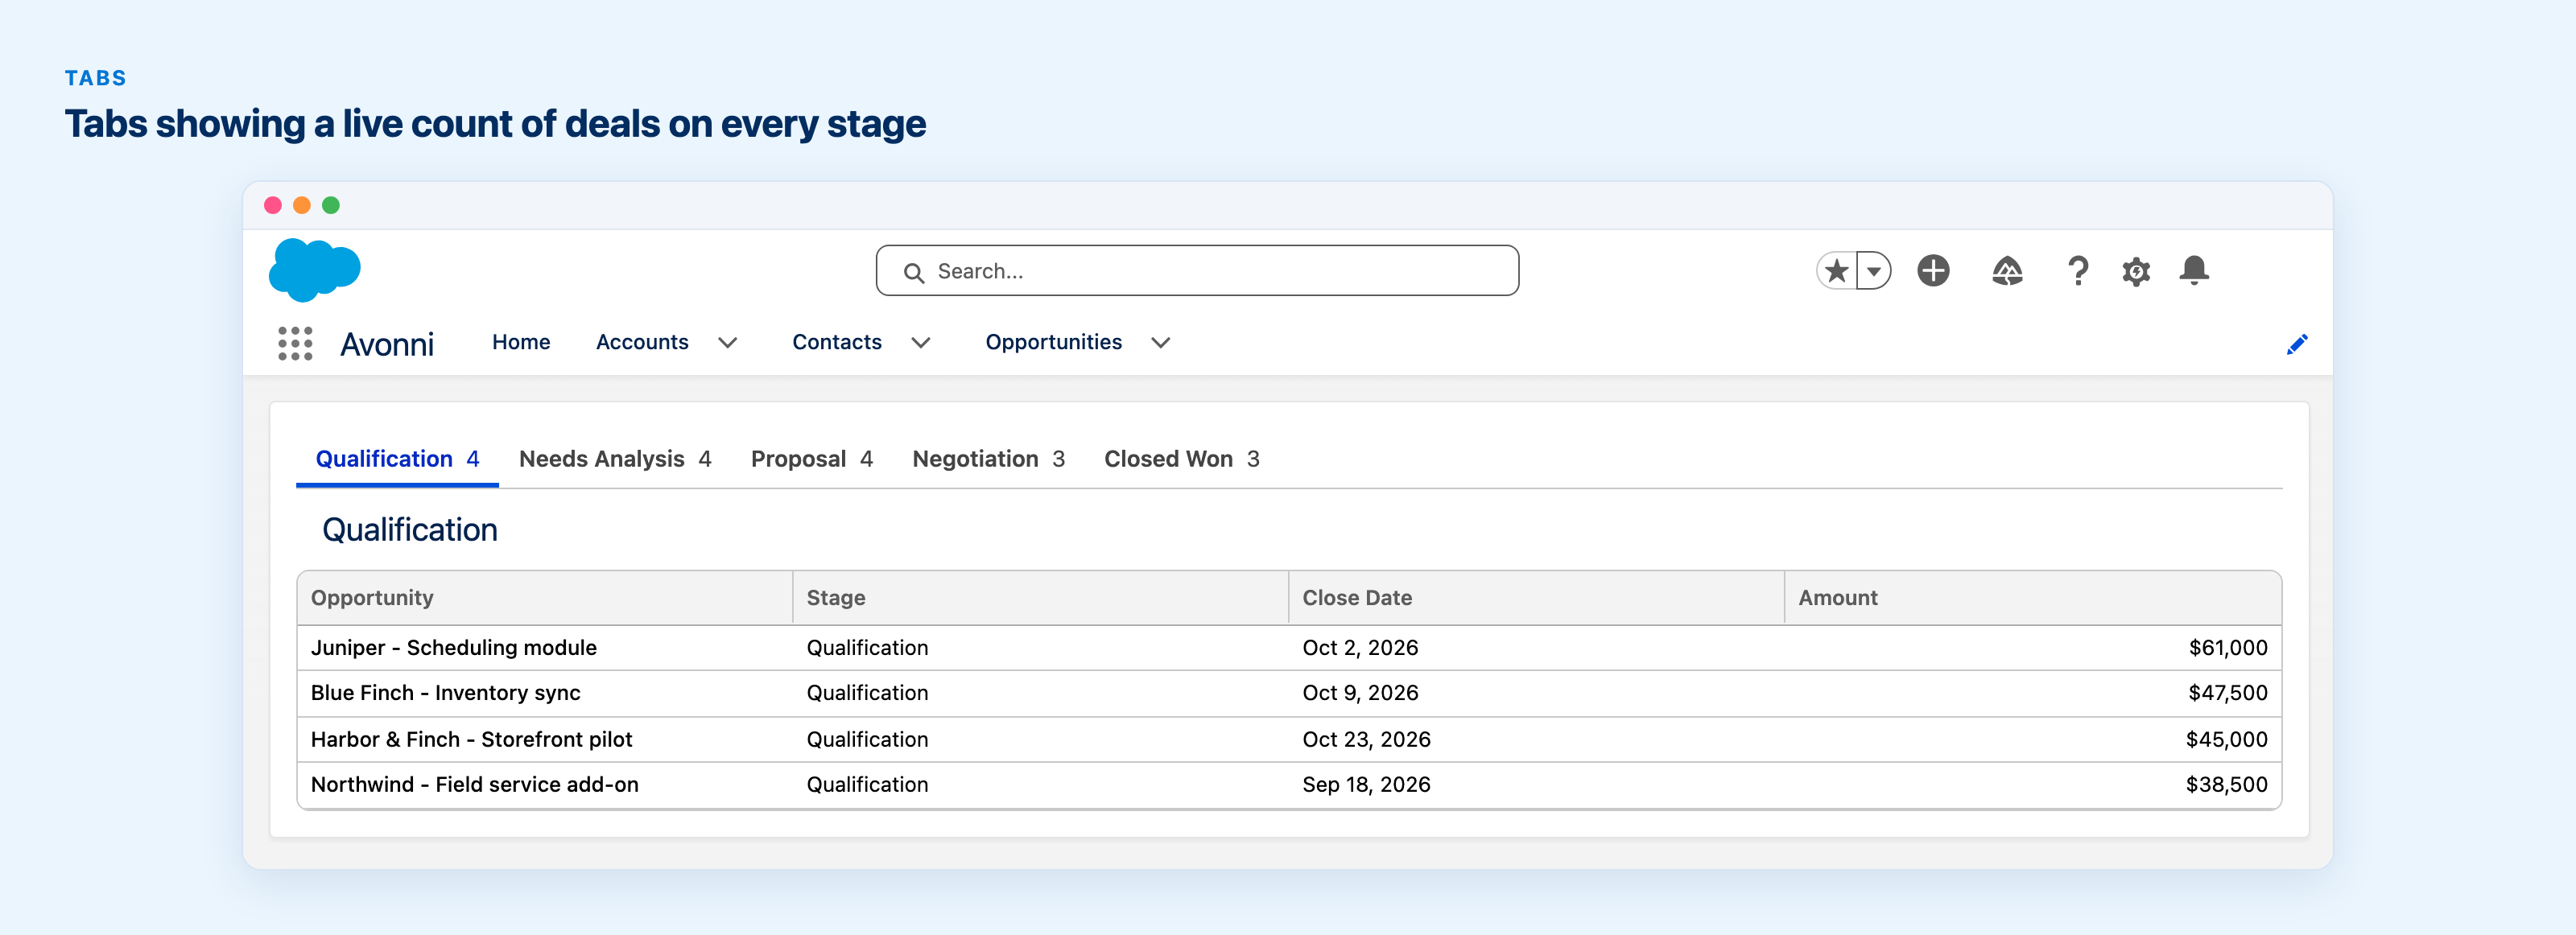
Task: Open the Opportunities nav item
Action: [1054, 342]
